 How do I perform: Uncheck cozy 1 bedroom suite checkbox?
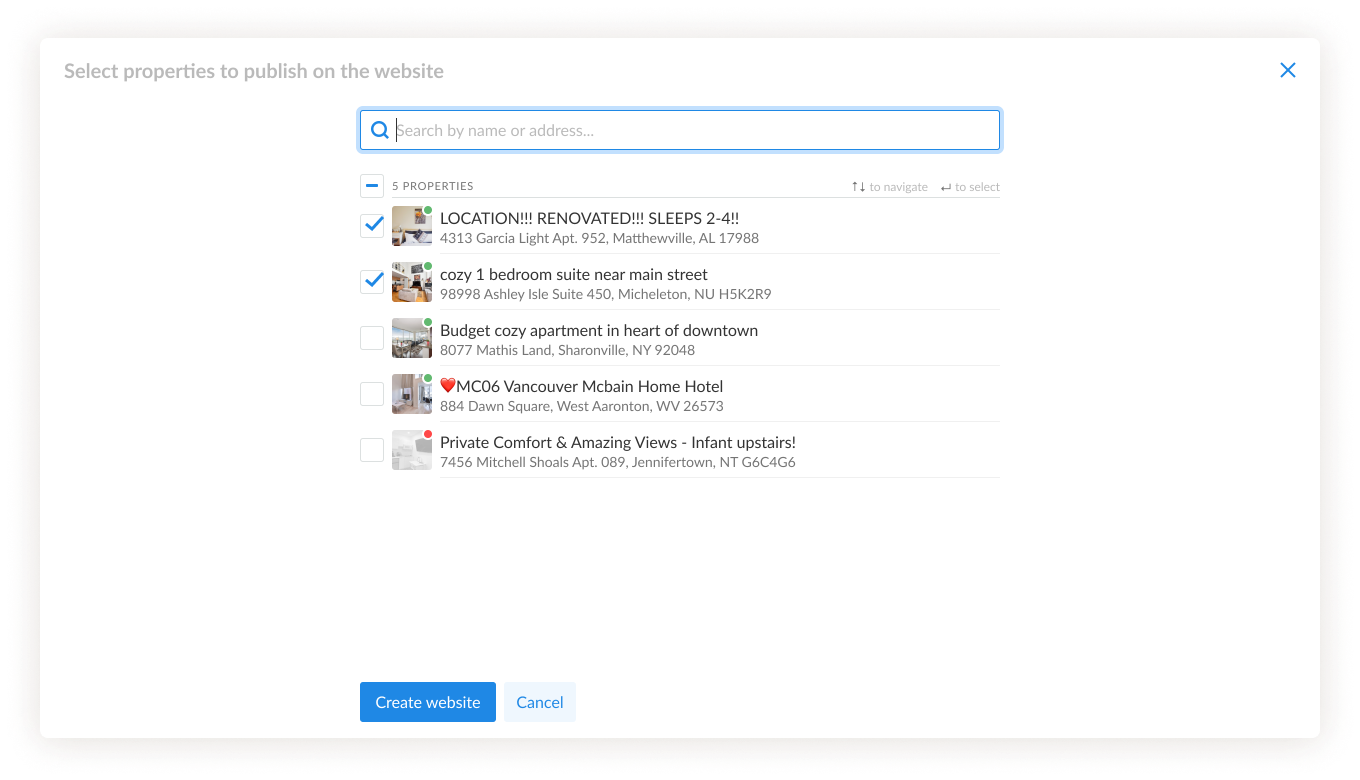click(372, 282)
